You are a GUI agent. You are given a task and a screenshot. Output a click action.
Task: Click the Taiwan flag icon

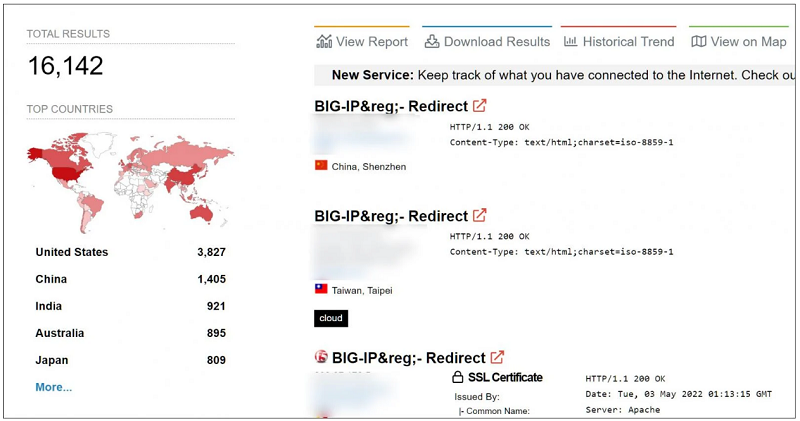[x=321, y=289]
